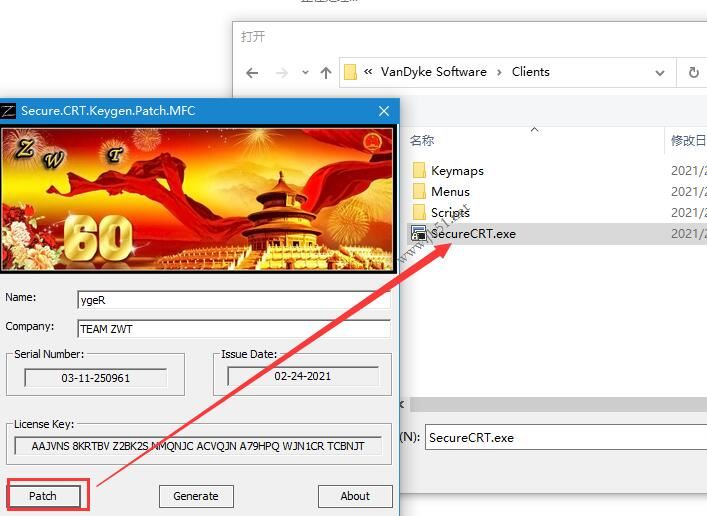Select the Issue Date value 02-24-2021
The height and width of the screenshot is (516, 707).
303,376
